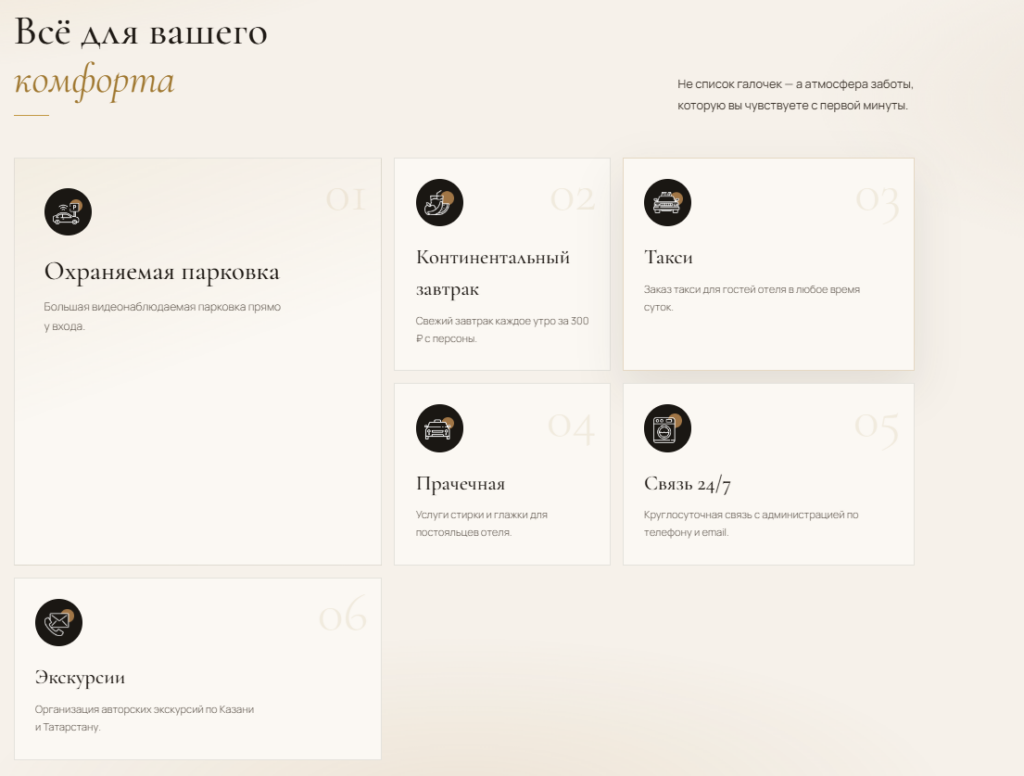Viewport: 1024px width, 776px height.
Task: Click the Связь 24/7 title
Action: (x=687, y=484)
